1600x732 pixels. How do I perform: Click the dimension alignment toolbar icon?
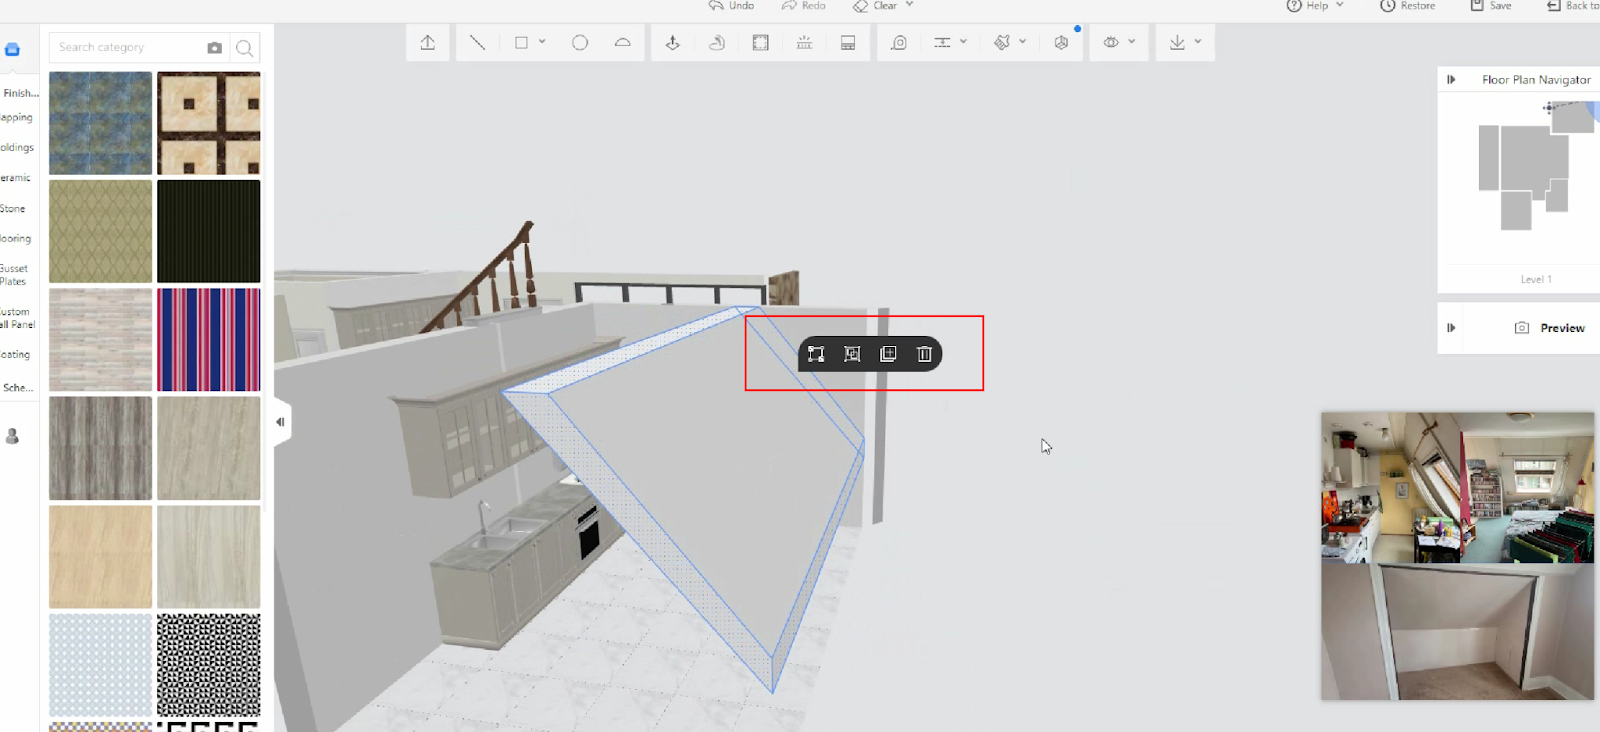pos(942,43)
